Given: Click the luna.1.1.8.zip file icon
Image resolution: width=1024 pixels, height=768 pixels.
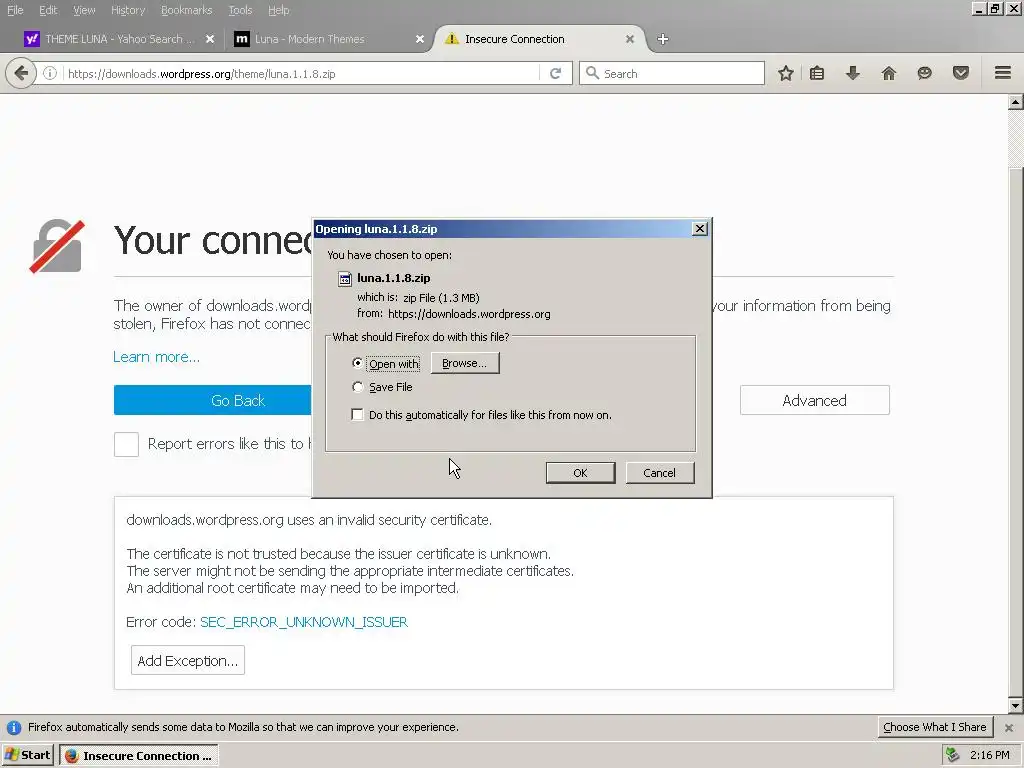Looking at the screenshot, I should click(345, 279).
